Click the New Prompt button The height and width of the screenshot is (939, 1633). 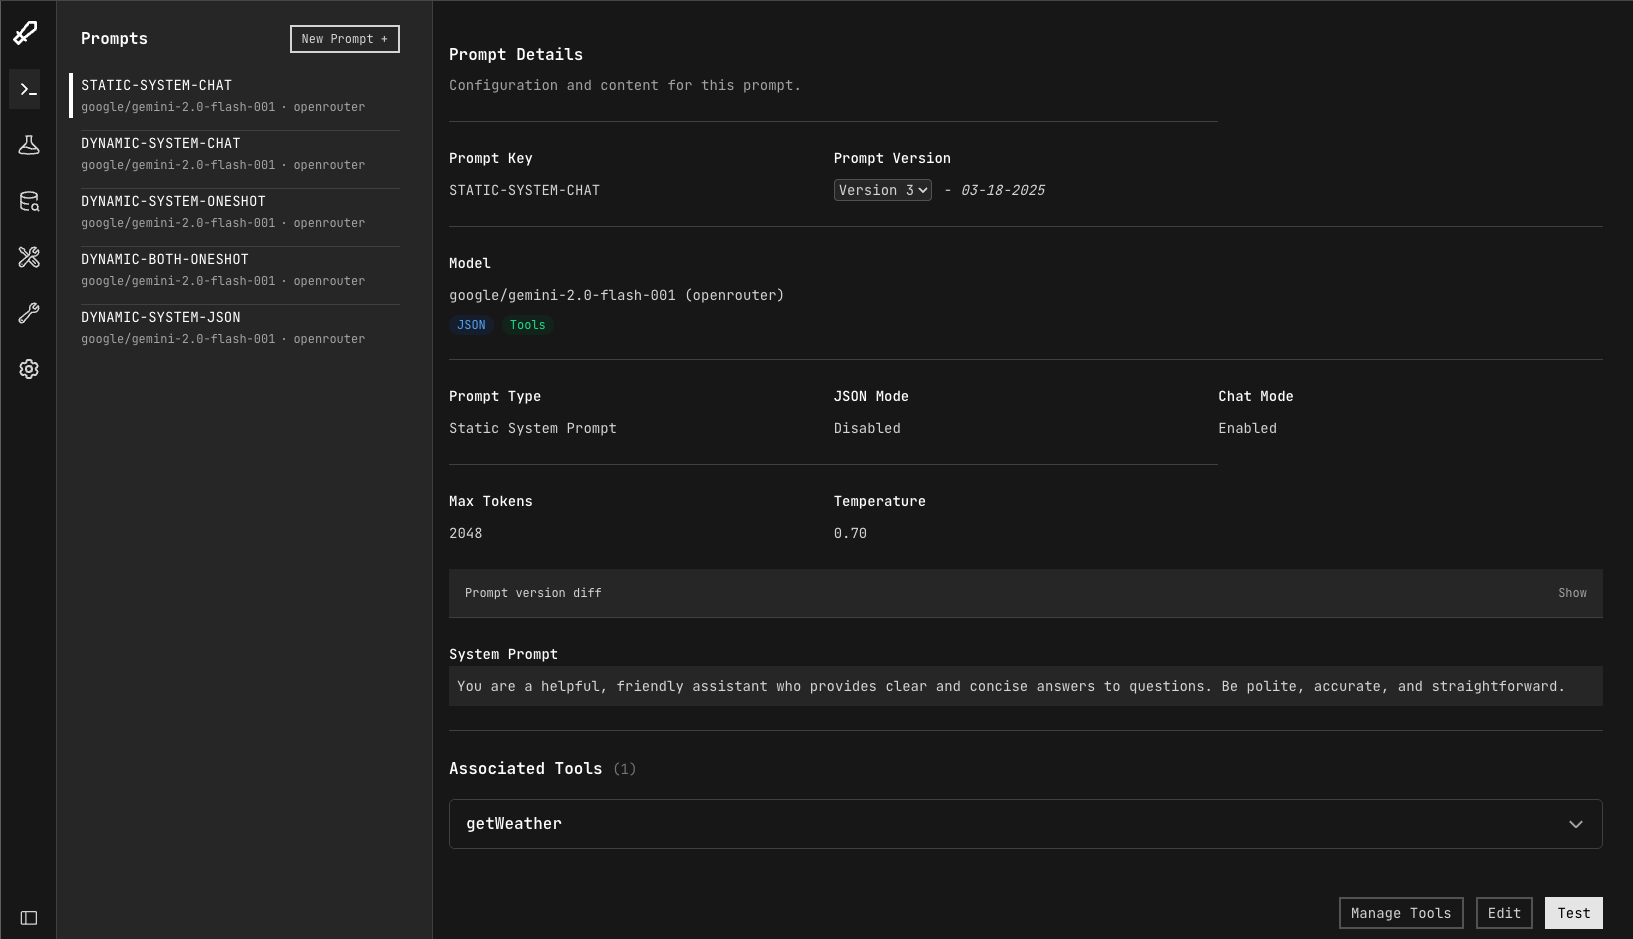[344, 38]
